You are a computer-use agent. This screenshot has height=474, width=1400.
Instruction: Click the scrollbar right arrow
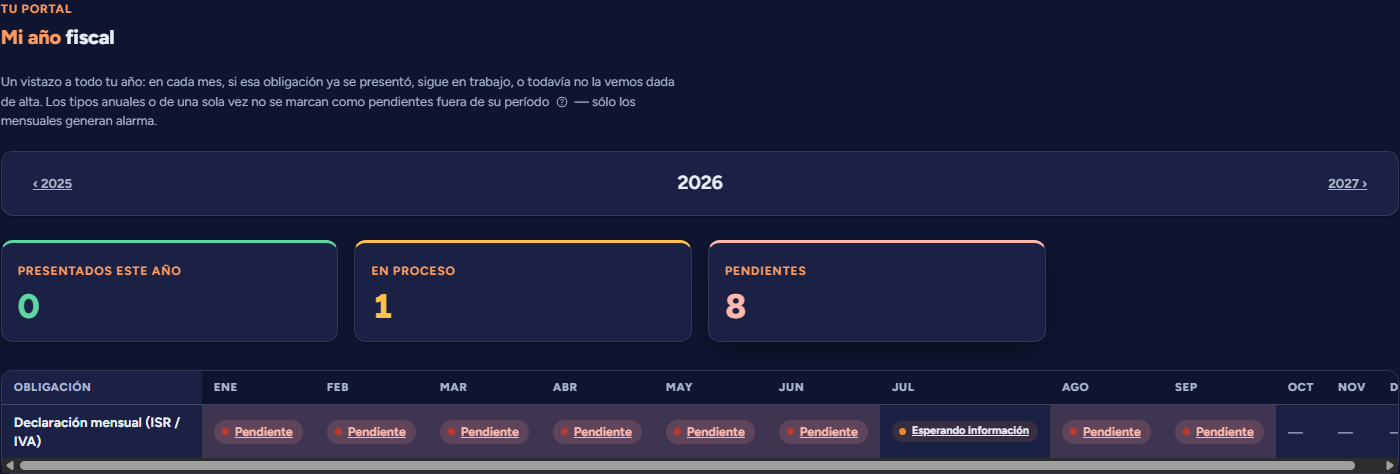coord(1391,466)
